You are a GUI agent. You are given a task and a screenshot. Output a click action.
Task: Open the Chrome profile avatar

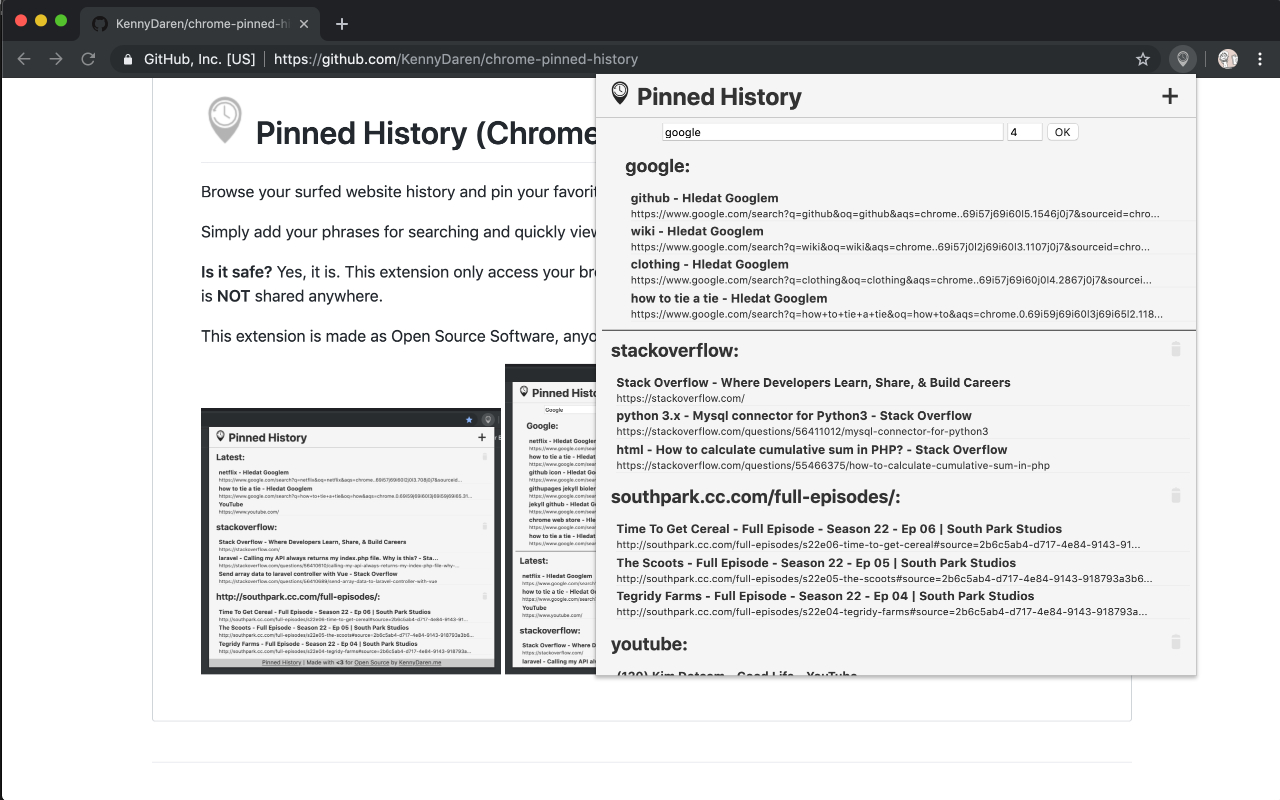(1228, 59)
